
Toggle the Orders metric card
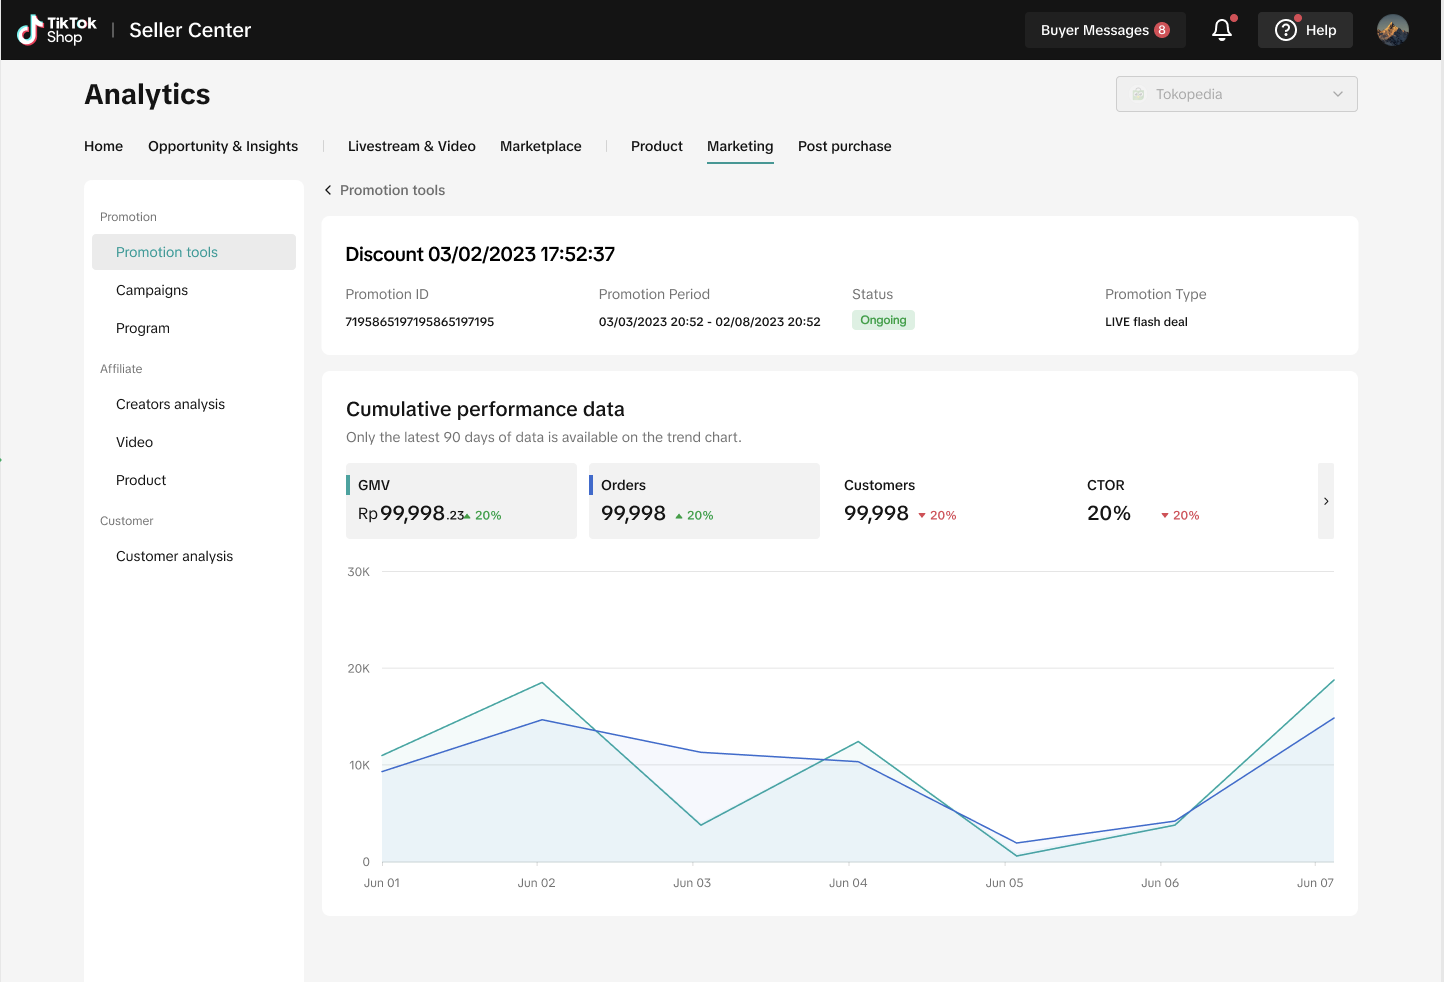tap(704, 500)
